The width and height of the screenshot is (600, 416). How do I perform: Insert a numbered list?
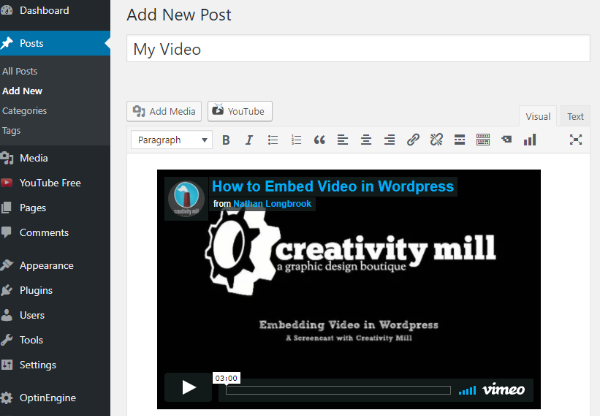point(296,140)
